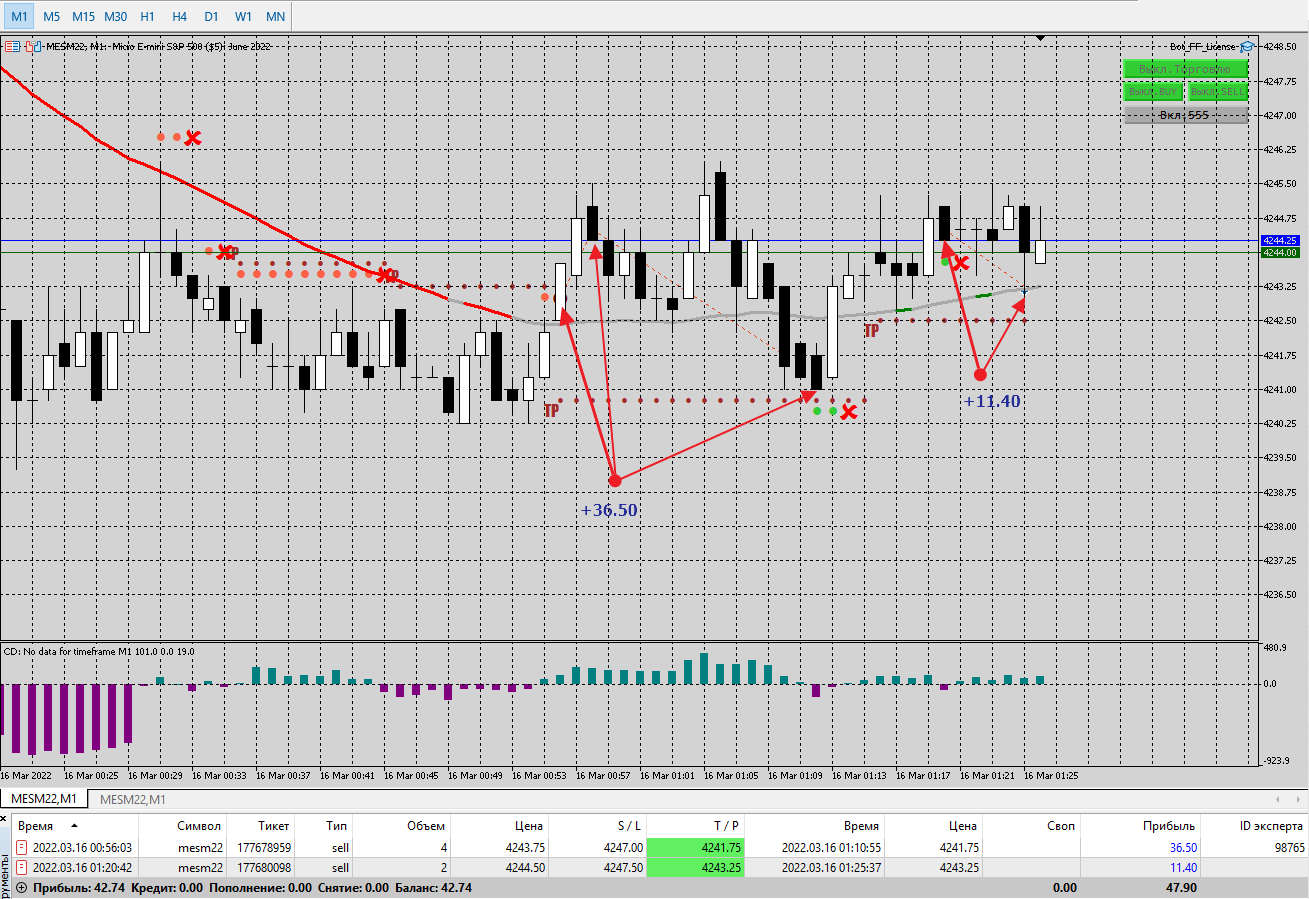Image resolution: width=1309 pixels, height=899 pixels.
Task: Click the chart shift triangle marker
Action: click(x=1041, y=38)
